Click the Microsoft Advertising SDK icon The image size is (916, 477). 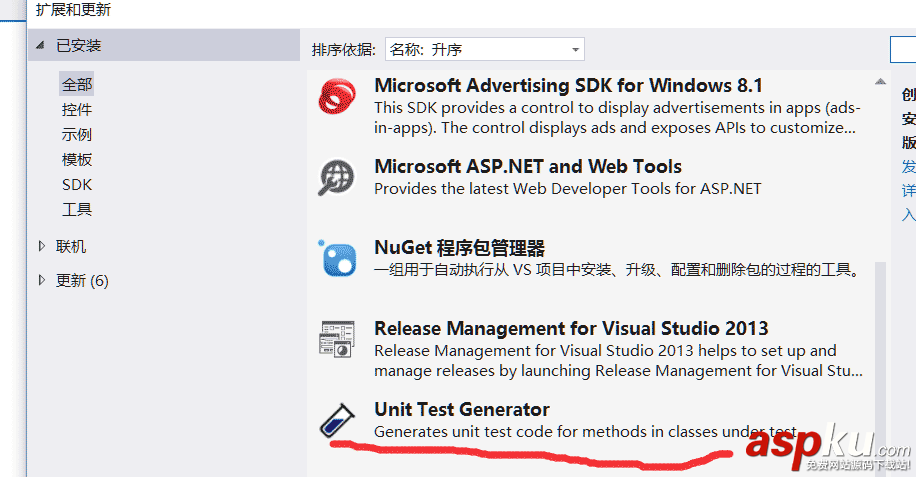(x=337, y=97)
